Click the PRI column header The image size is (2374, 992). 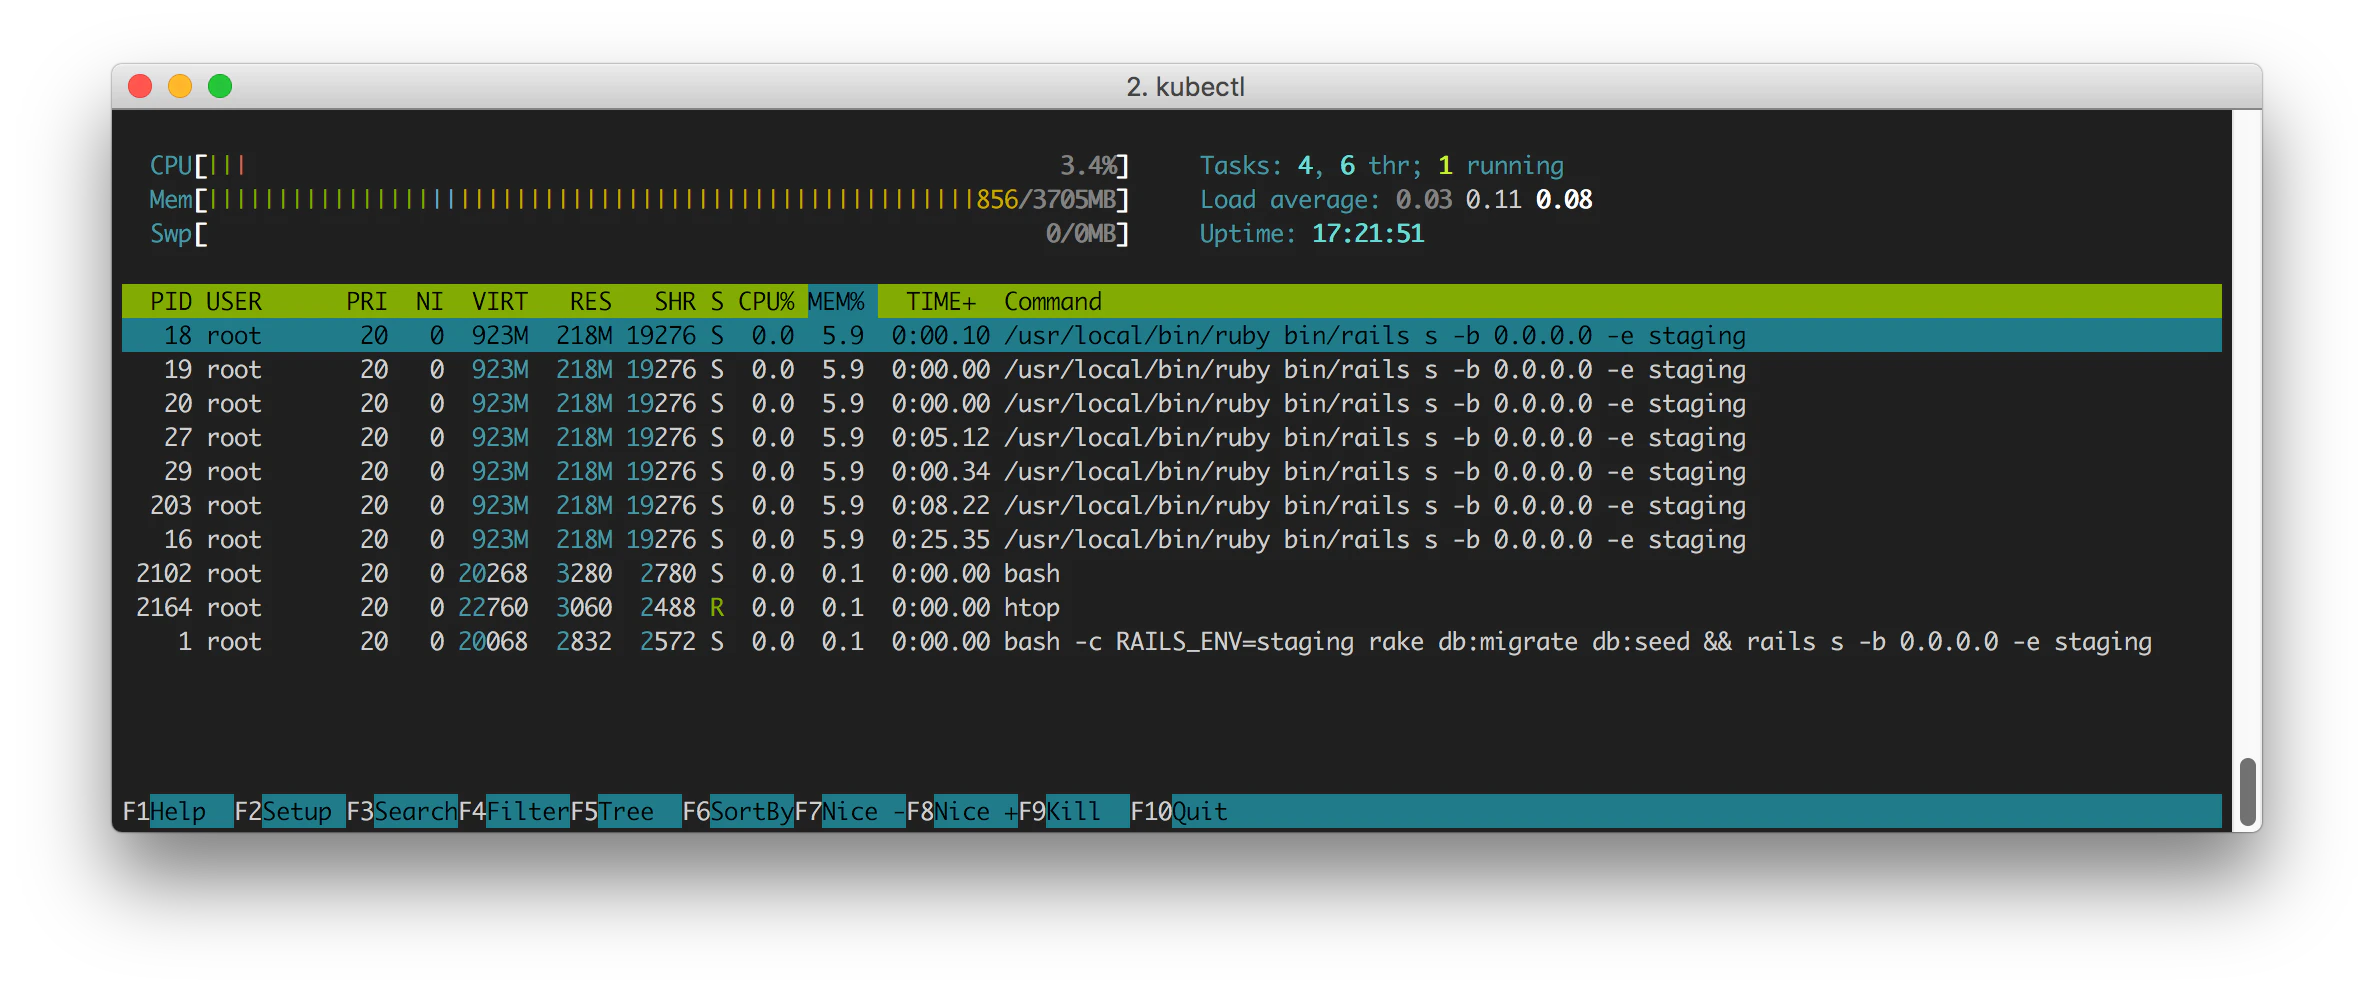(x=366, y=301)
